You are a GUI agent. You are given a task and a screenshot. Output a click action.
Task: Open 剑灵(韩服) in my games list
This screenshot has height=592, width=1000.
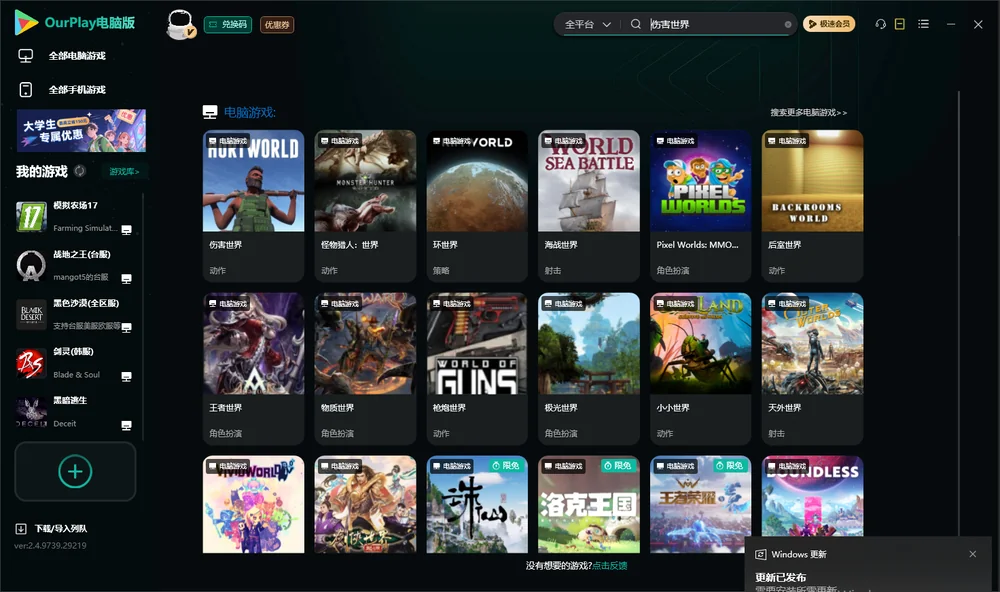pos(75,363)
